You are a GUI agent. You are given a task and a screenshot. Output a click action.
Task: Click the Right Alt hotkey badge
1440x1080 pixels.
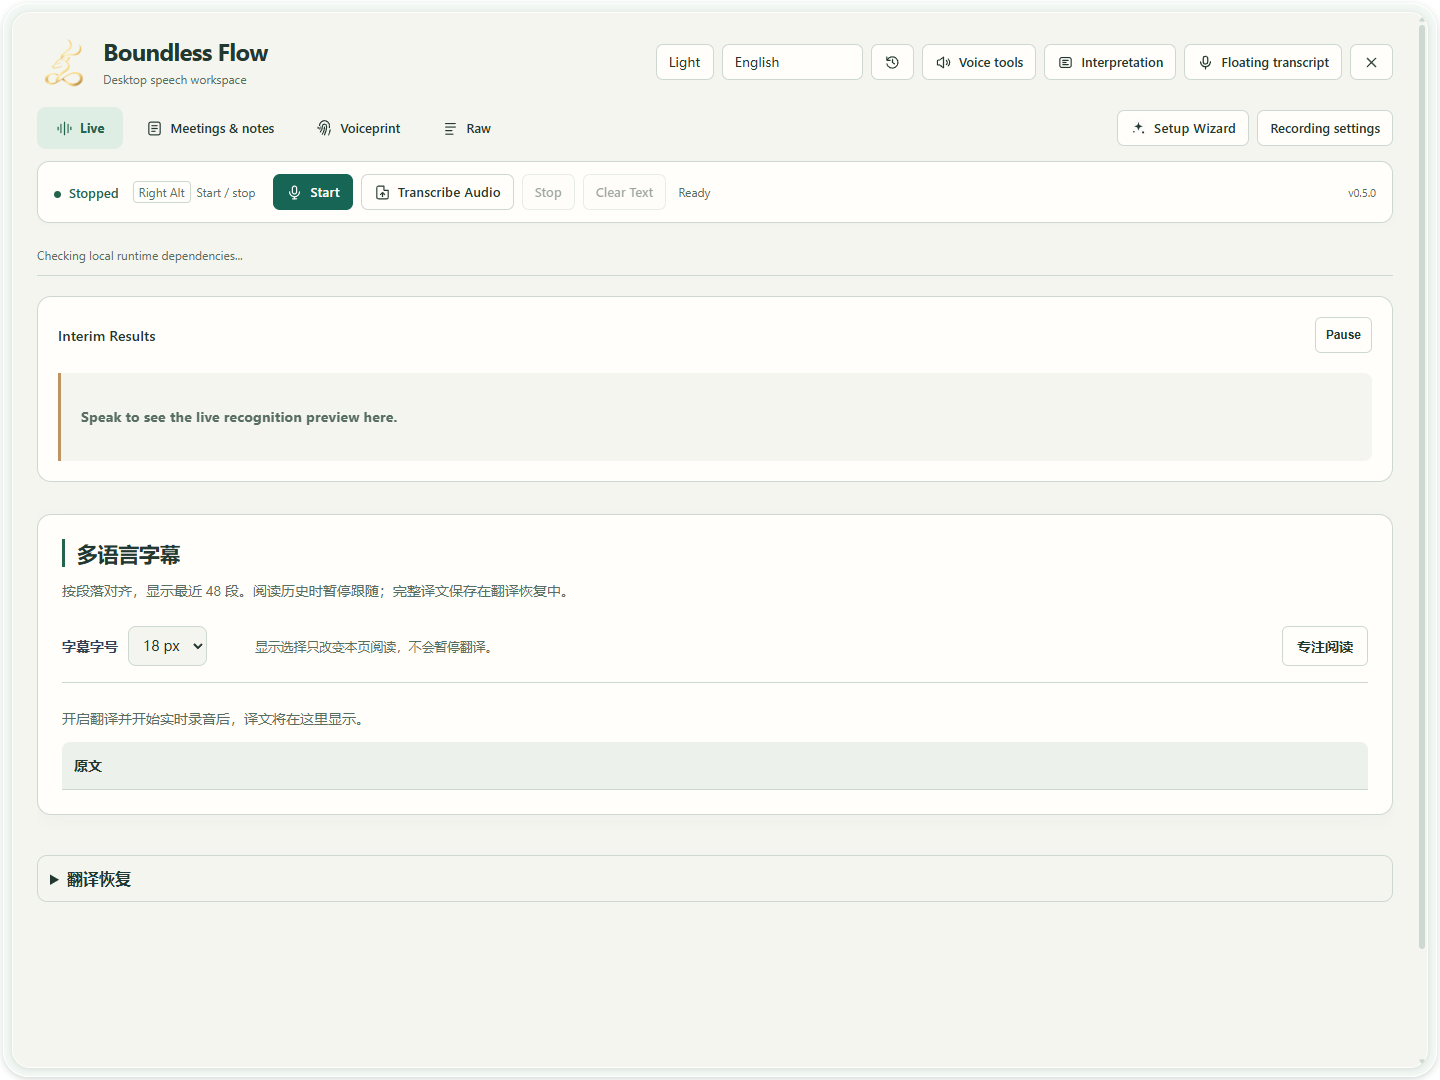[x=162, y=193]
